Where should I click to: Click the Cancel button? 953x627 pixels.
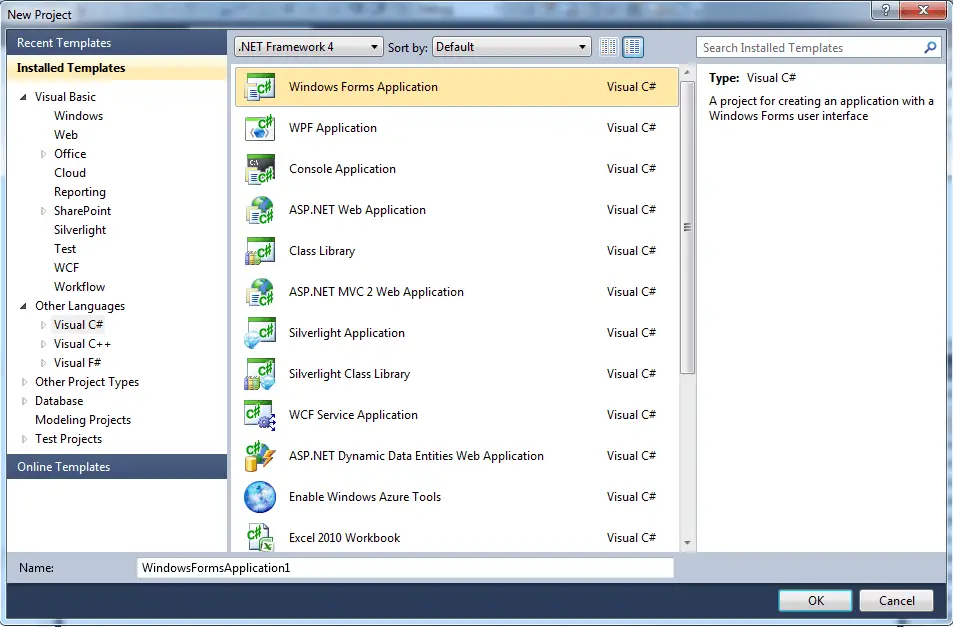click(x=896, y=601)
